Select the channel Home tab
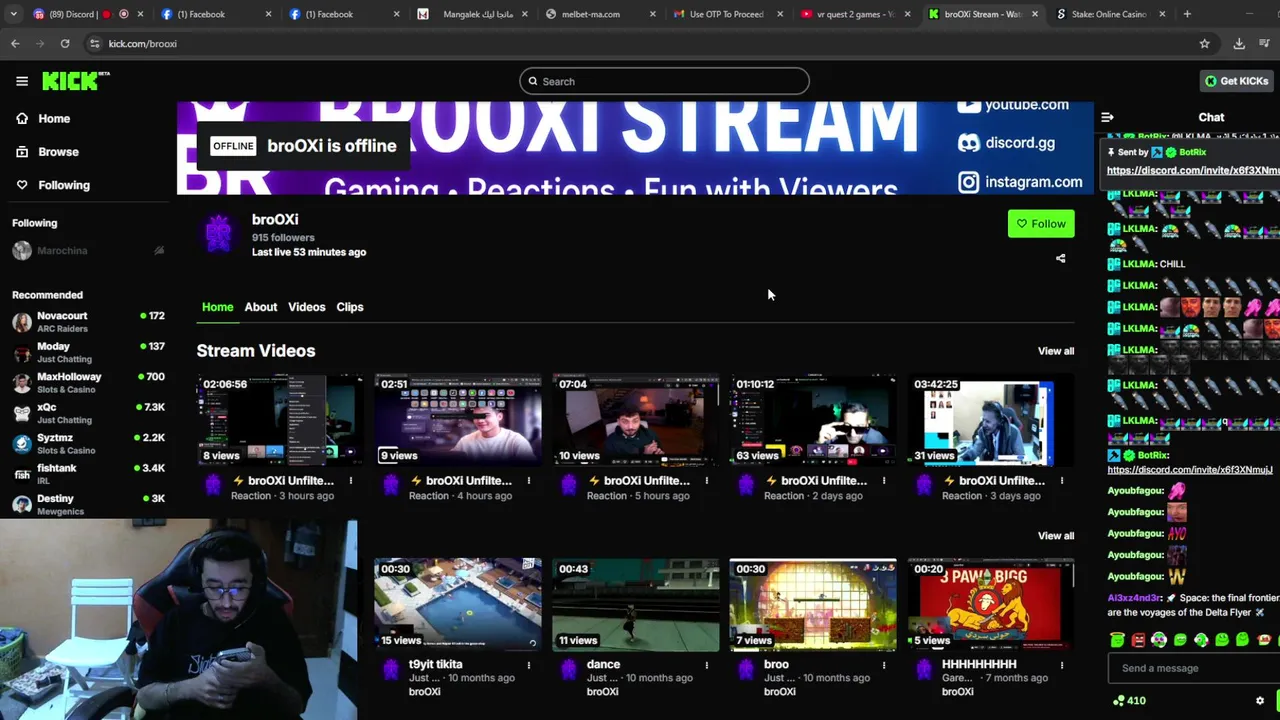The width and height of the screenshot is (1280, 720). 217,307
